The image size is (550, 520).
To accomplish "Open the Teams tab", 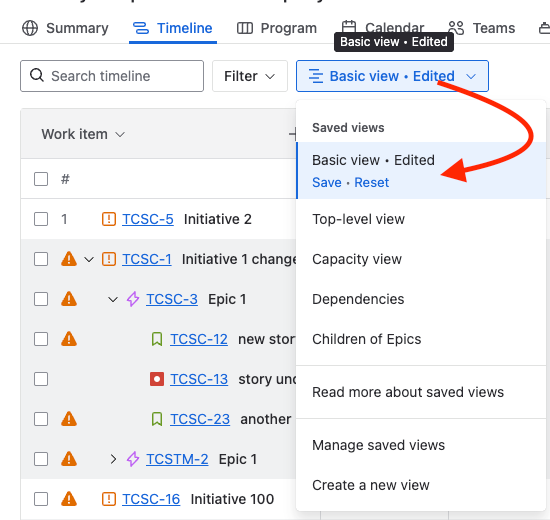I will (x=482, y=28).
